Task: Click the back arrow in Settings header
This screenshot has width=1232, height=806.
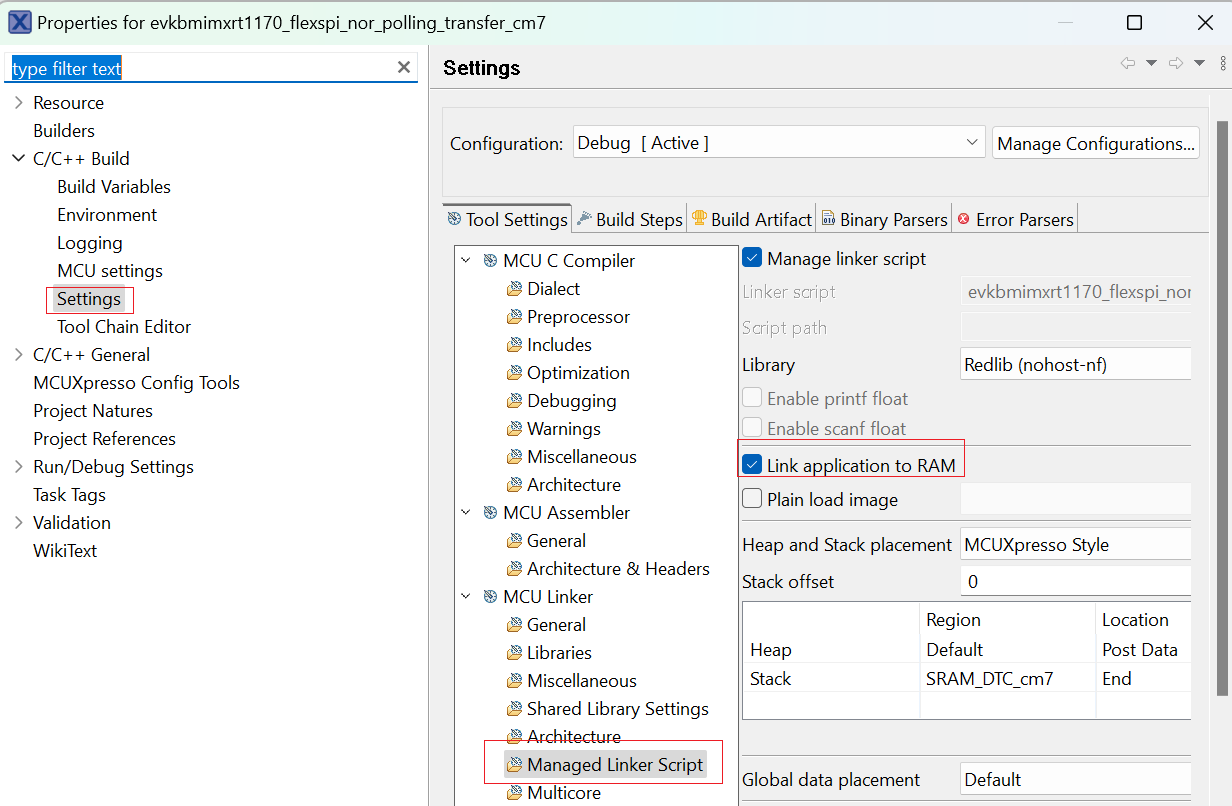Action: click(x=1128, y=63)
